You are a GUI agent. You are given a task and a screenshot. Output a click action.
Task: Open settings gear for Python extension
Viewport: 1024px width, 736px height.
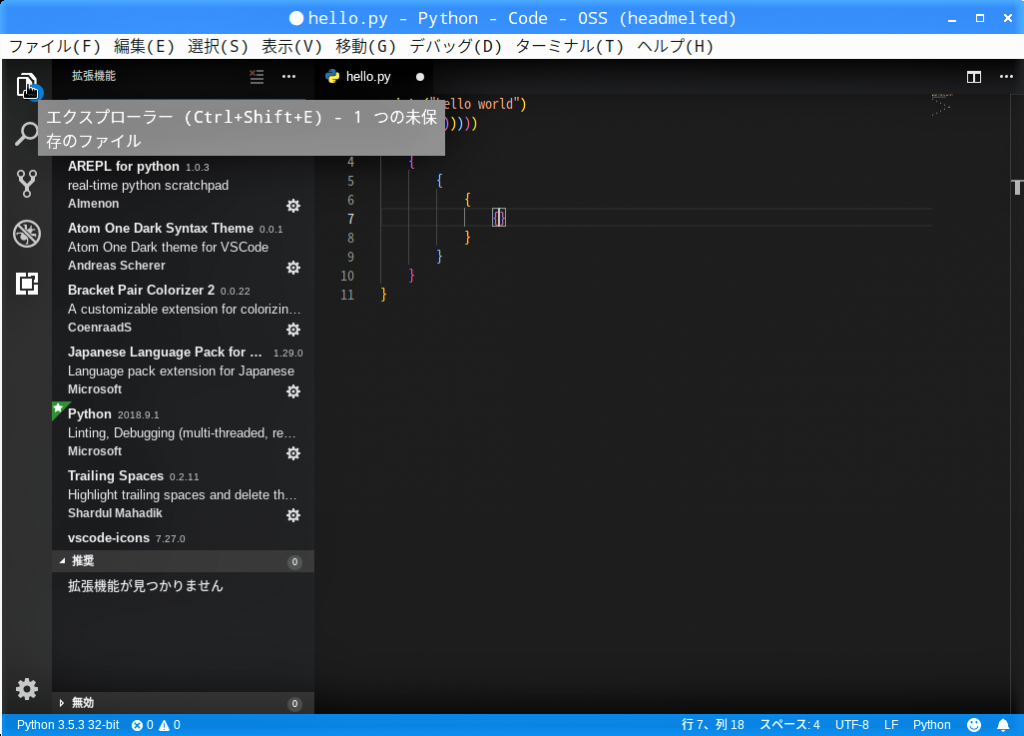click(x=293, y=454)
